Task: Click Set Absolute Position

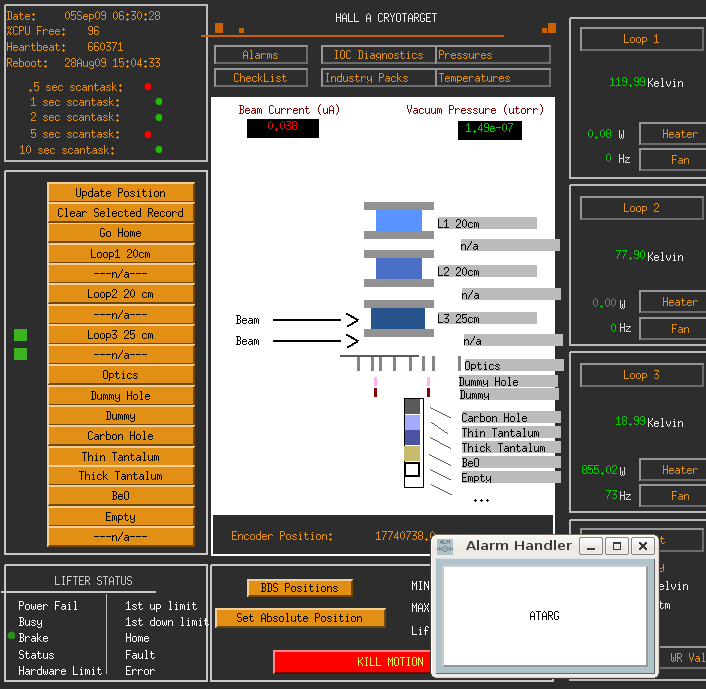Action: tap(300, 618)
